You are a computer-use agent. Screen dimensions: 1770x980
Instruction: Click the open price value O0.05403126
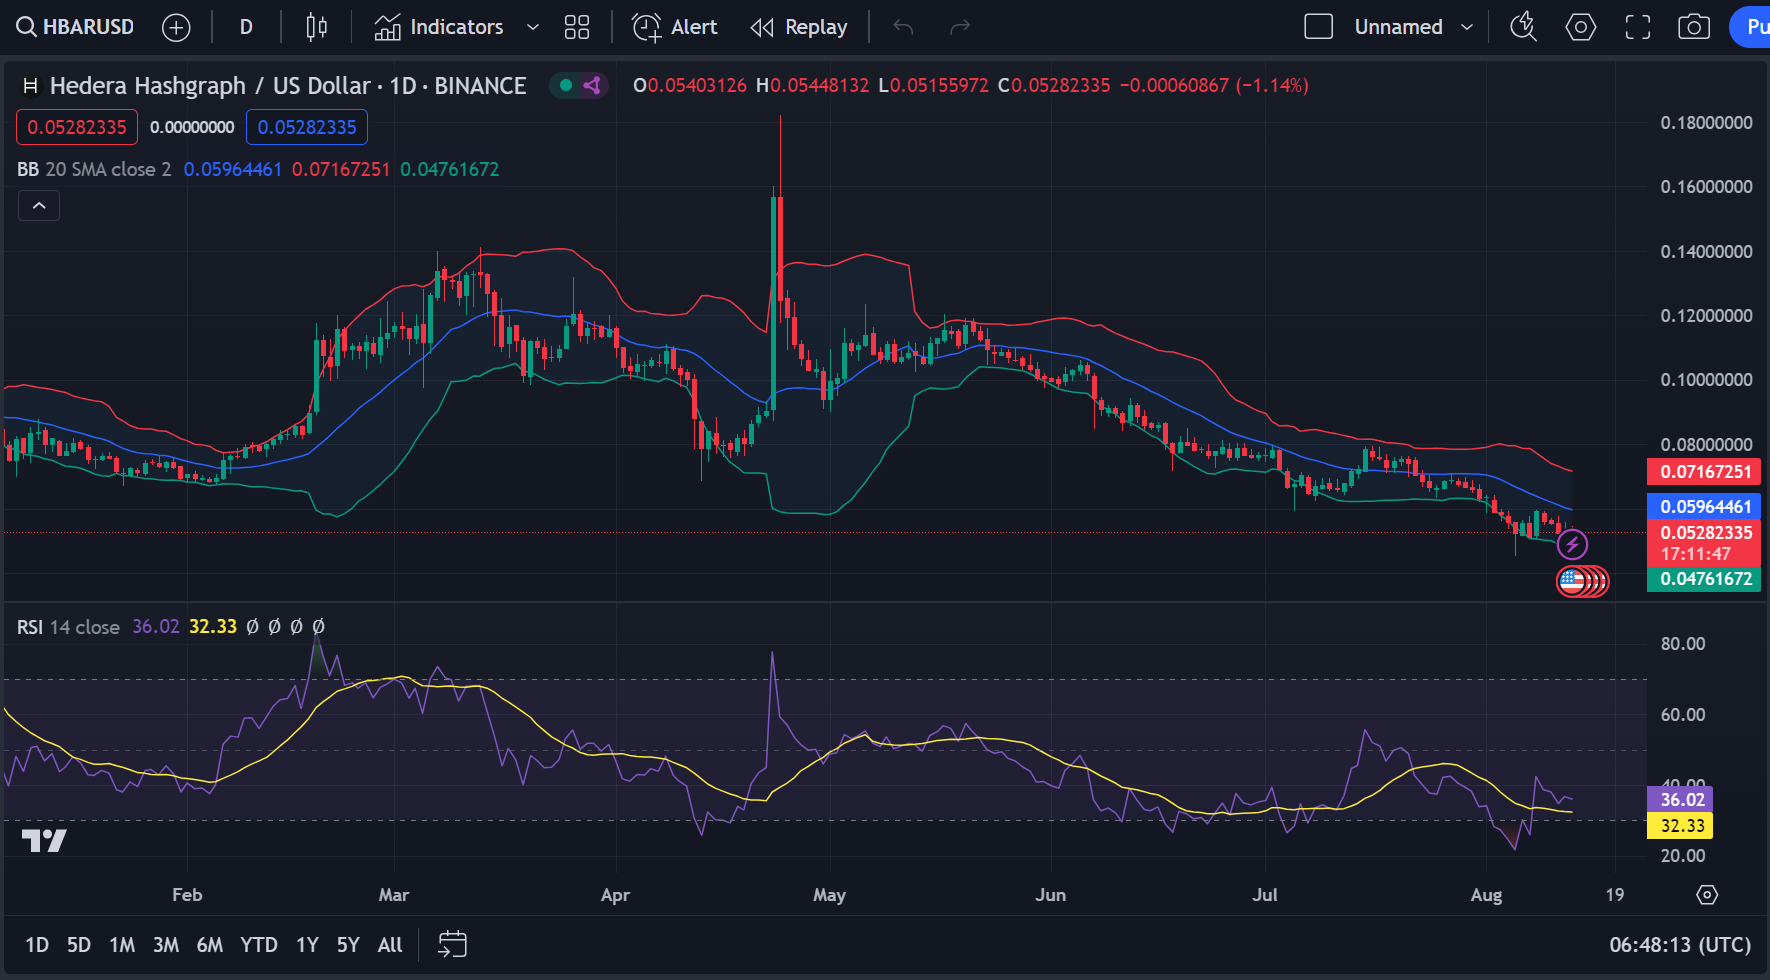pyautogui.click(x=690, y=86)
